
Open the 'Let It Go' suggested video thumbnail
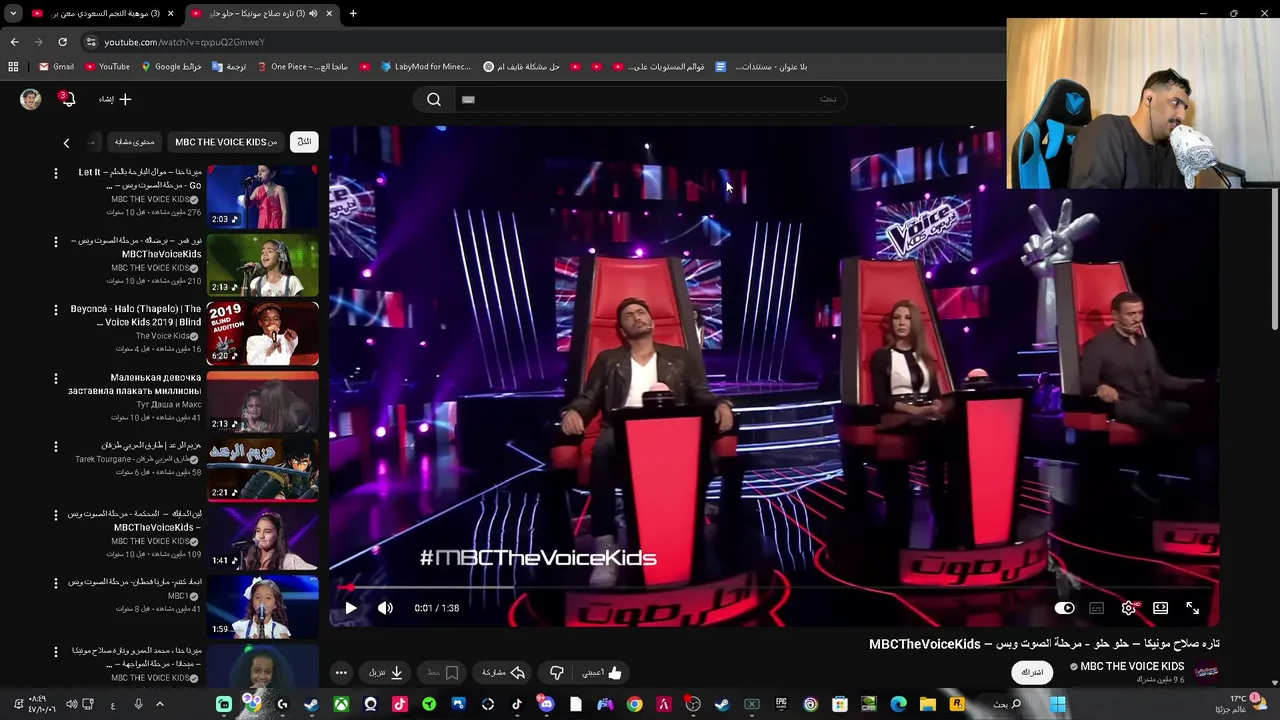tap(262, 197)
